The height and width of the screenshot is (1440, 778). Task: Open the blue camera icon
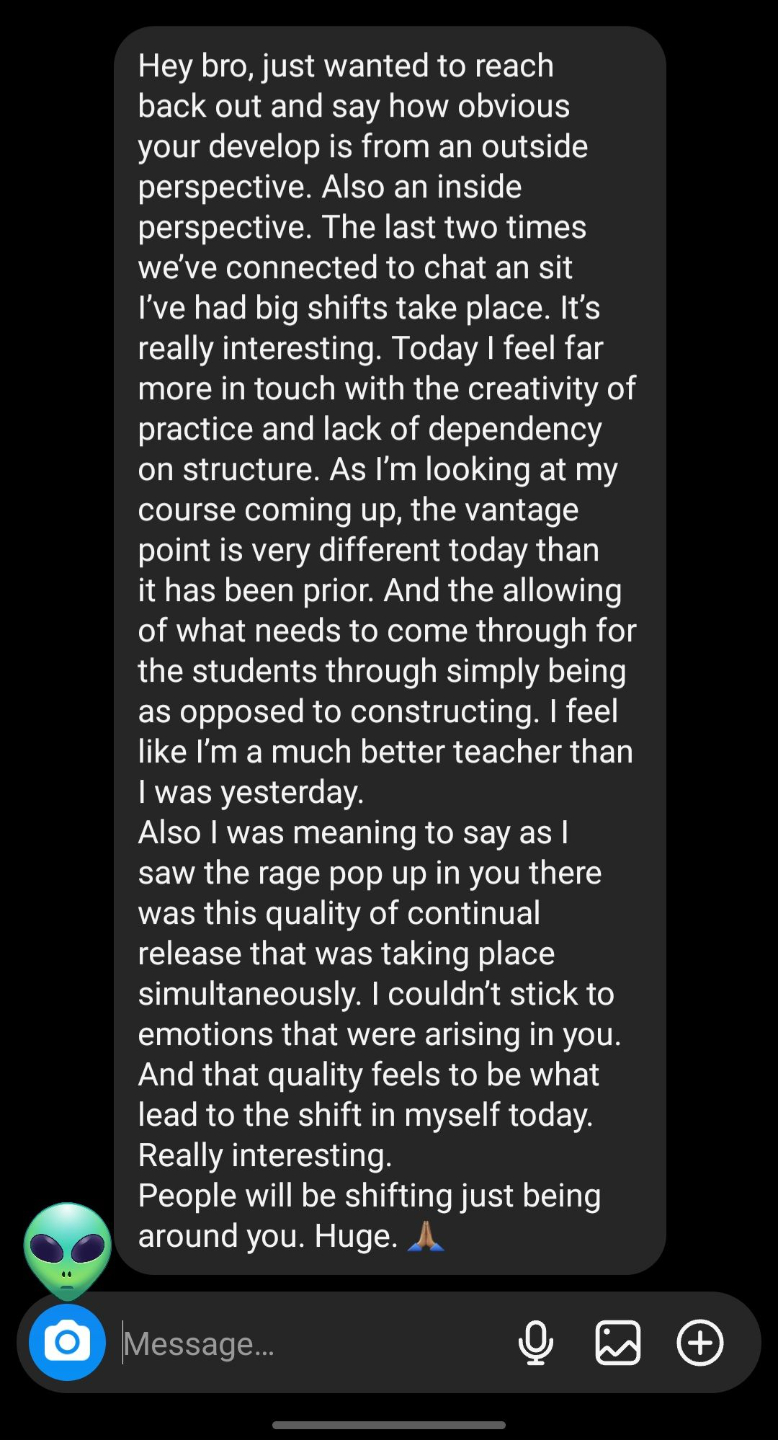67,1342
